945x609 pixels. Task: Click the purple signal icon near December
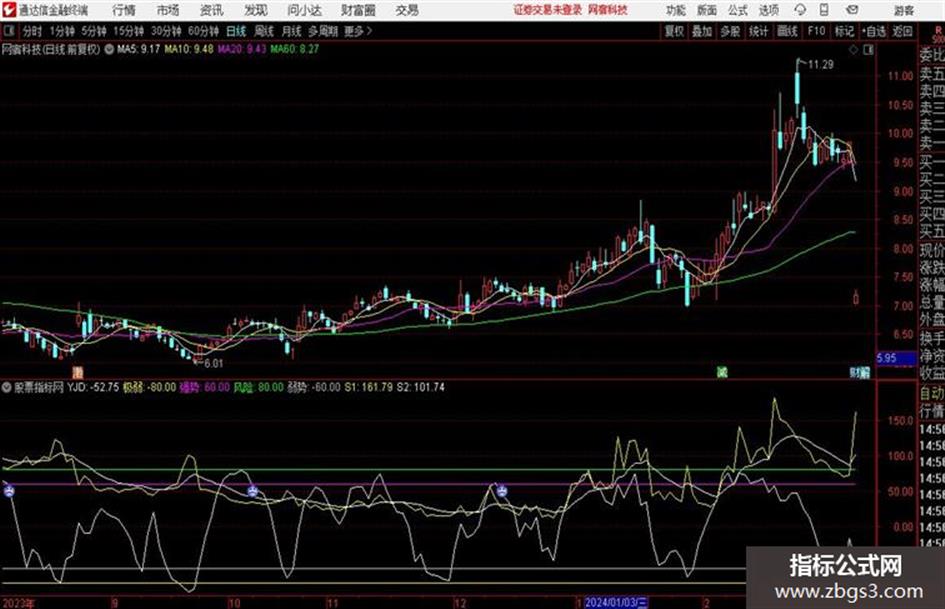pos(501,491)
